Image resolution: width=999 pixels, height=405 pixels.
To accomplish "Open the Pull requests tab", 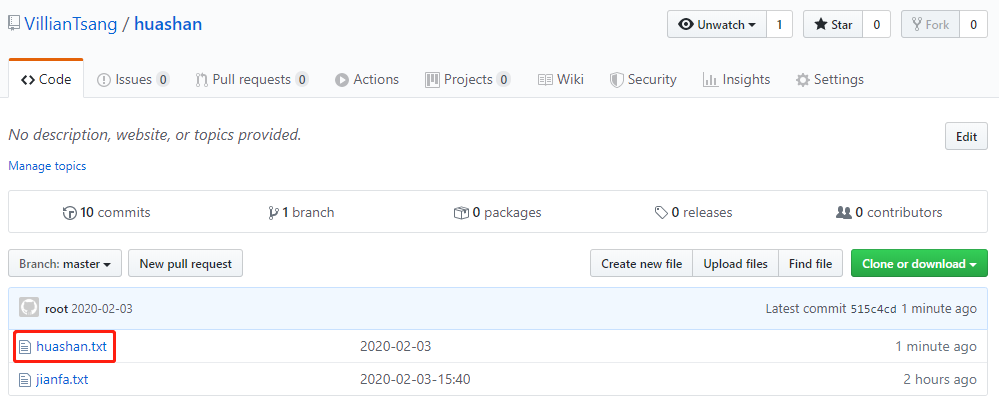I will [252, 80].
